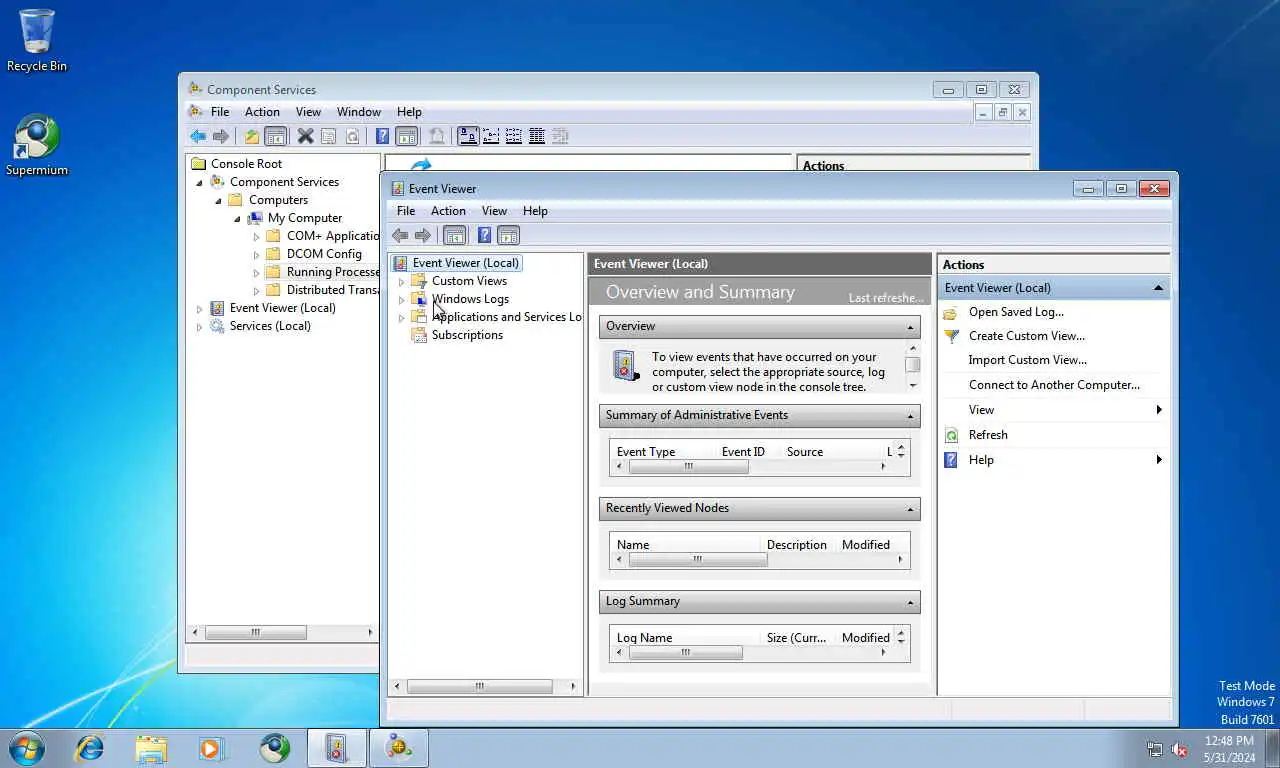1280x768 pixels.
Task: Collapse My Computer node in Component Services
Action: click(237, 219)
